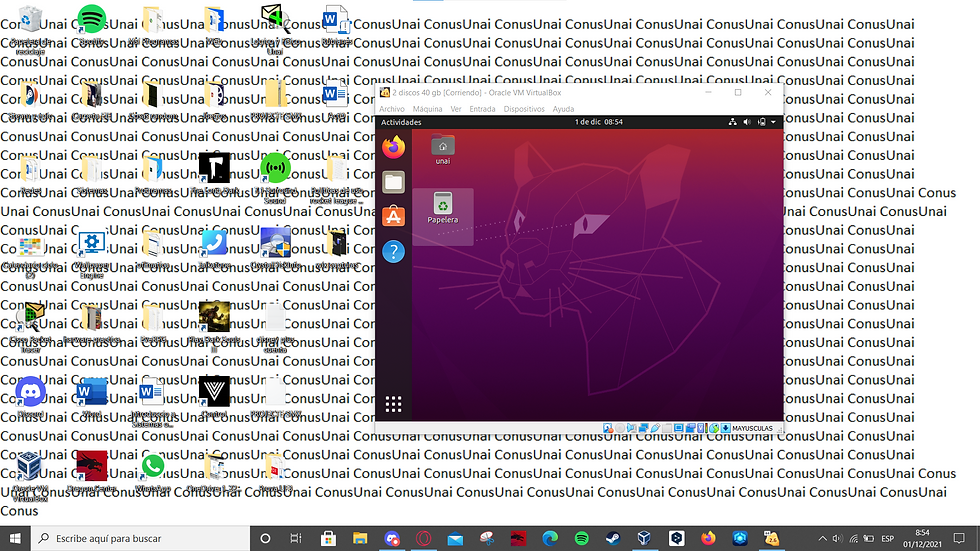The height and width of the screenshot is (551, 980).
Task: Open Files from the Ubuntu dock
Action: [393, 182]
